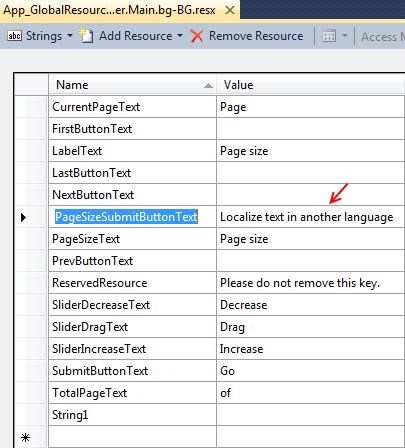Select the SliderDecreaseText name cell
Image resolution: width=405 pixels, height=448 pixels.
coord(132,305)
